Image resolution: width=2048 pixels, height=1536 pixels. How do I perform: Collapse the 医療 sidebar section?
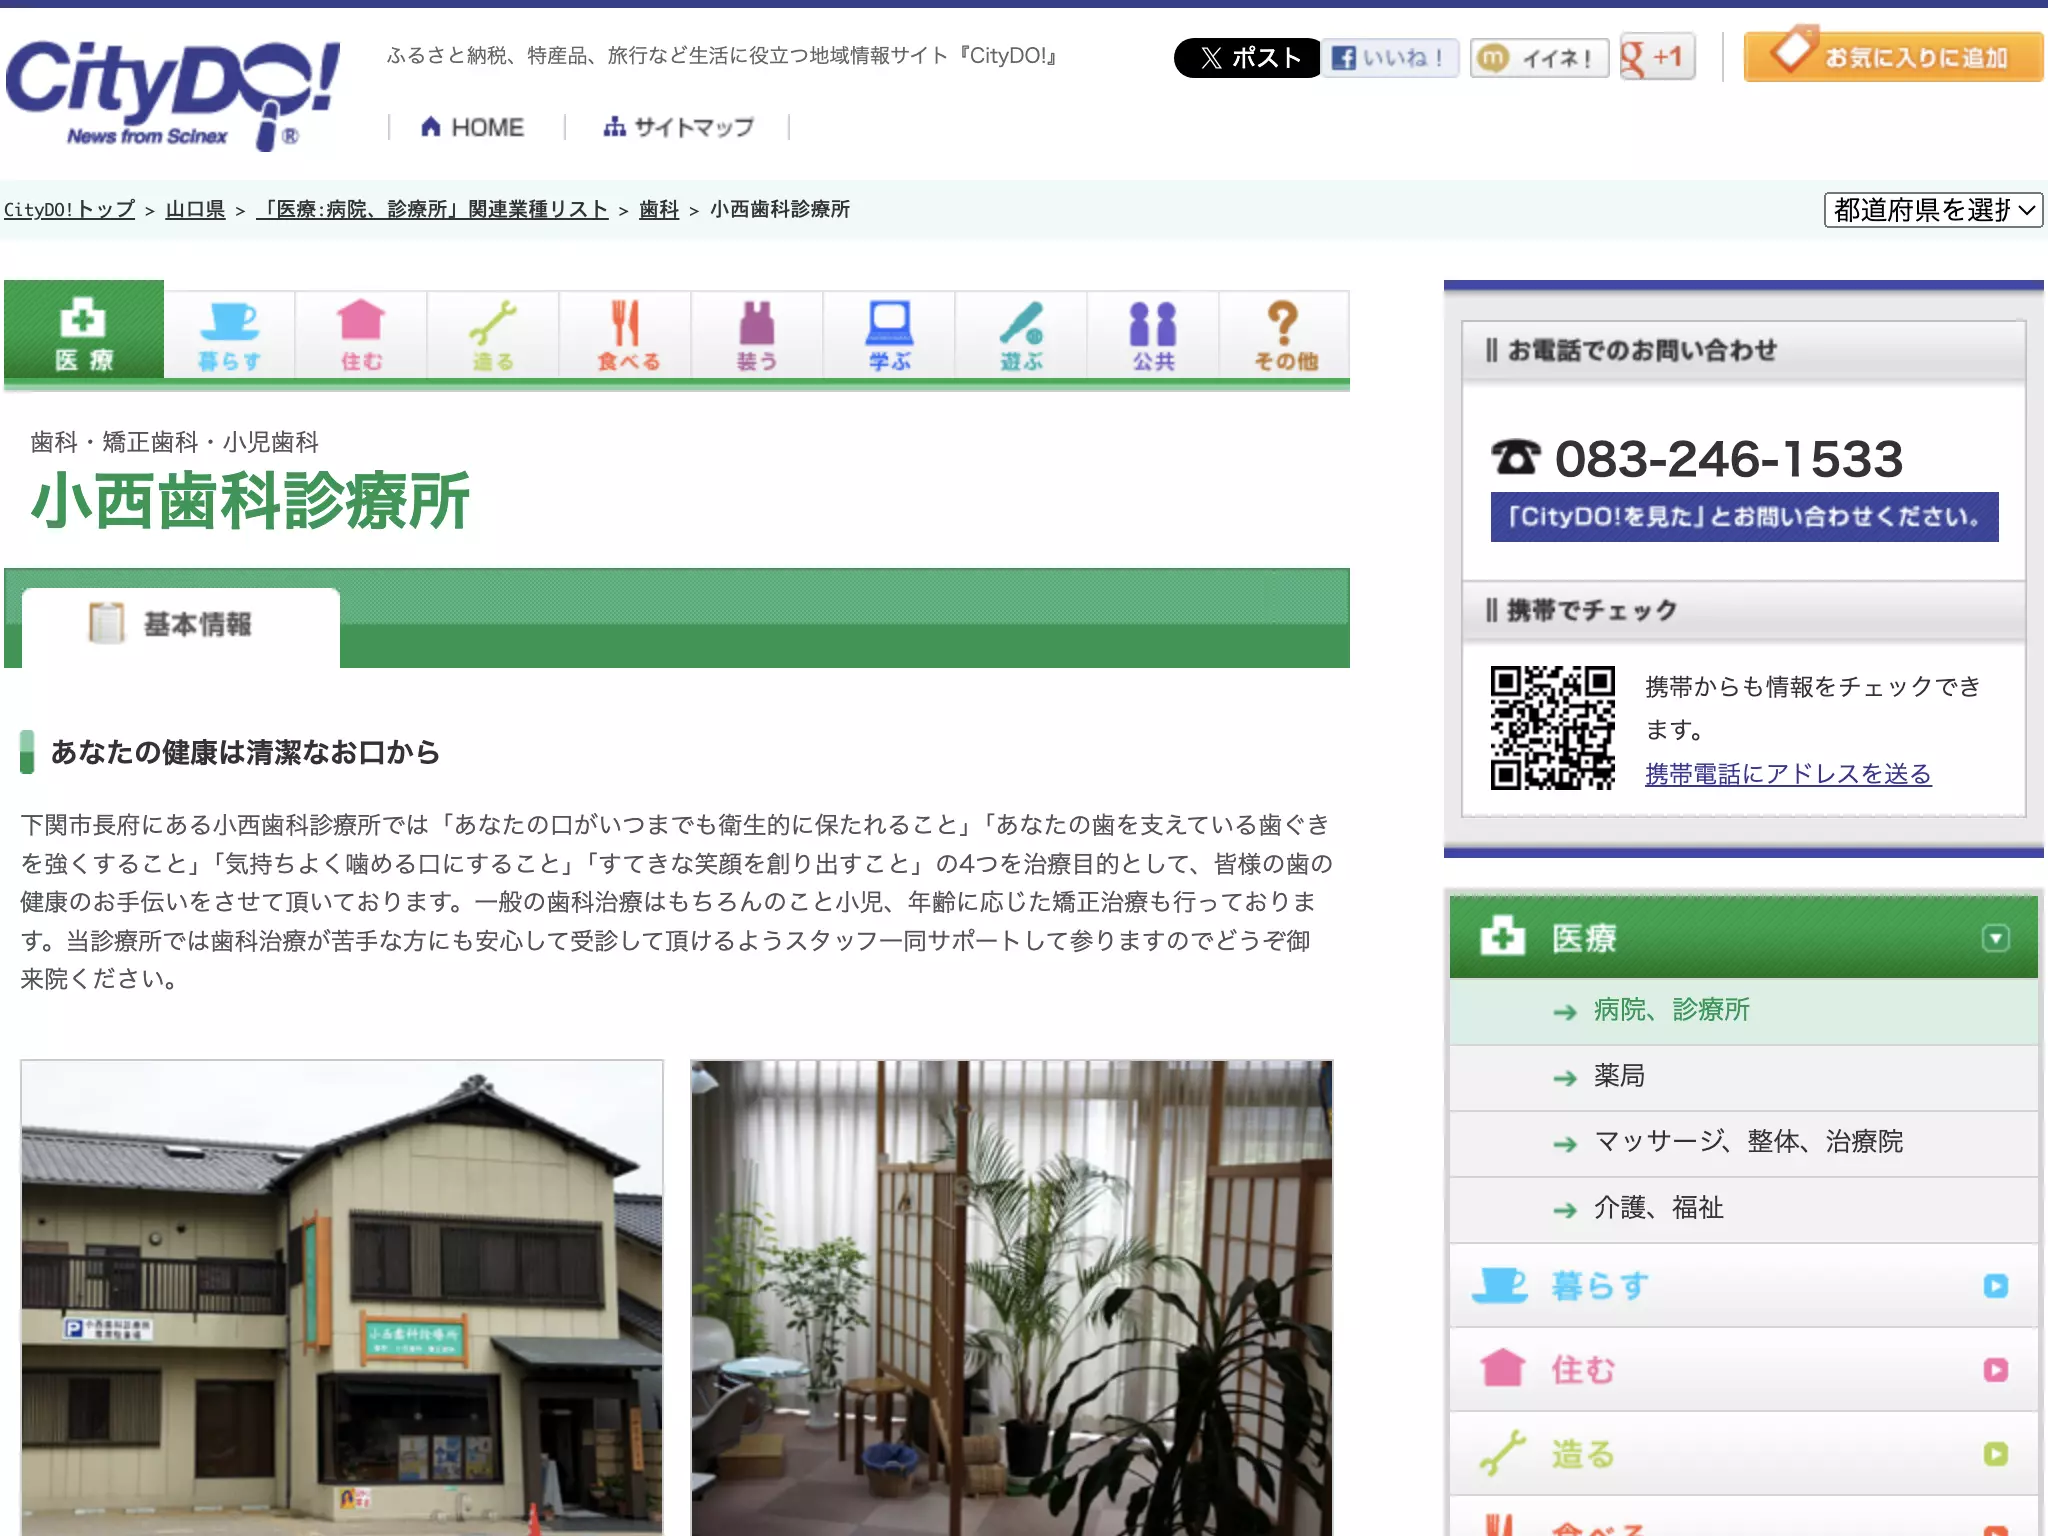point(1996,938)
